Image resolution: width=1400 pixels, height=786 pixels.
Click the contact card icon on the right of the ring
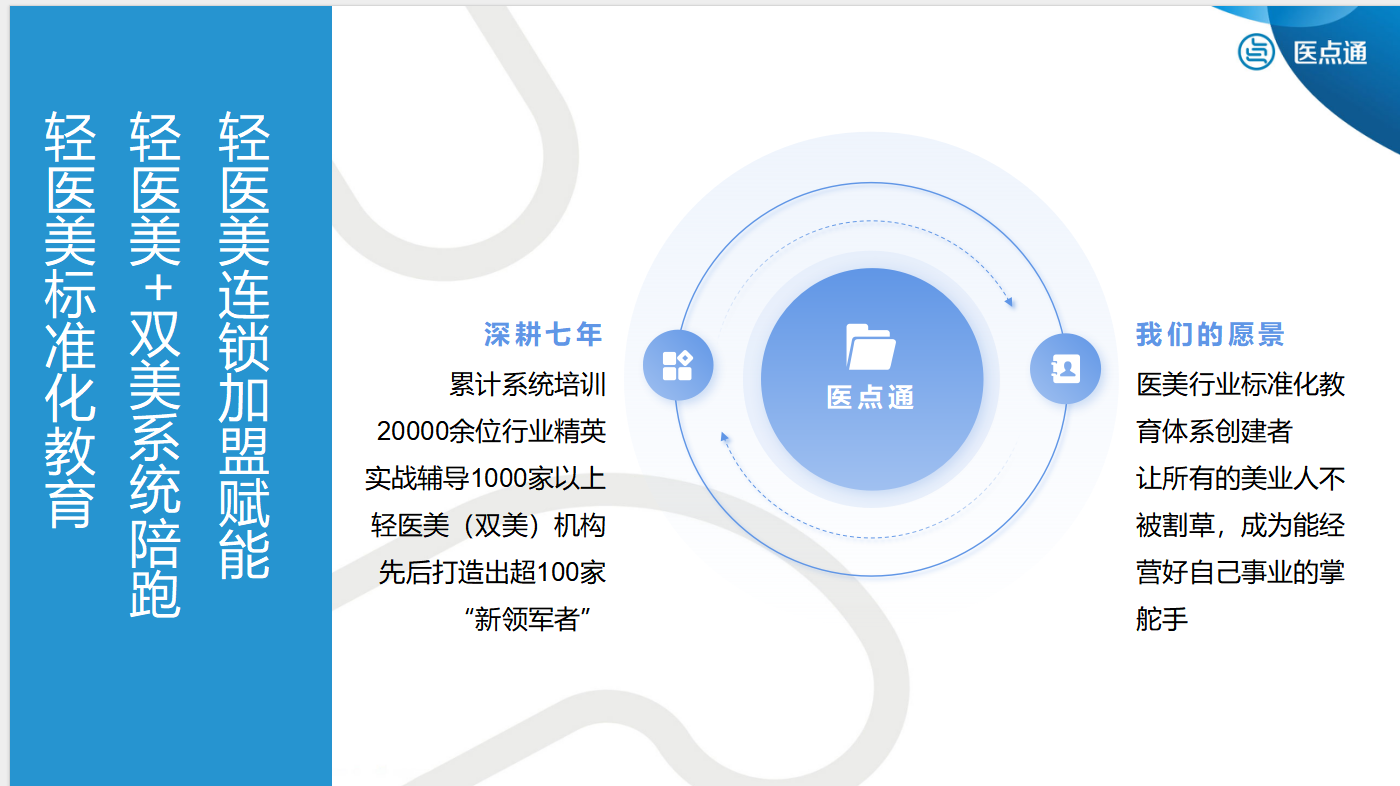pos(1065,369)
